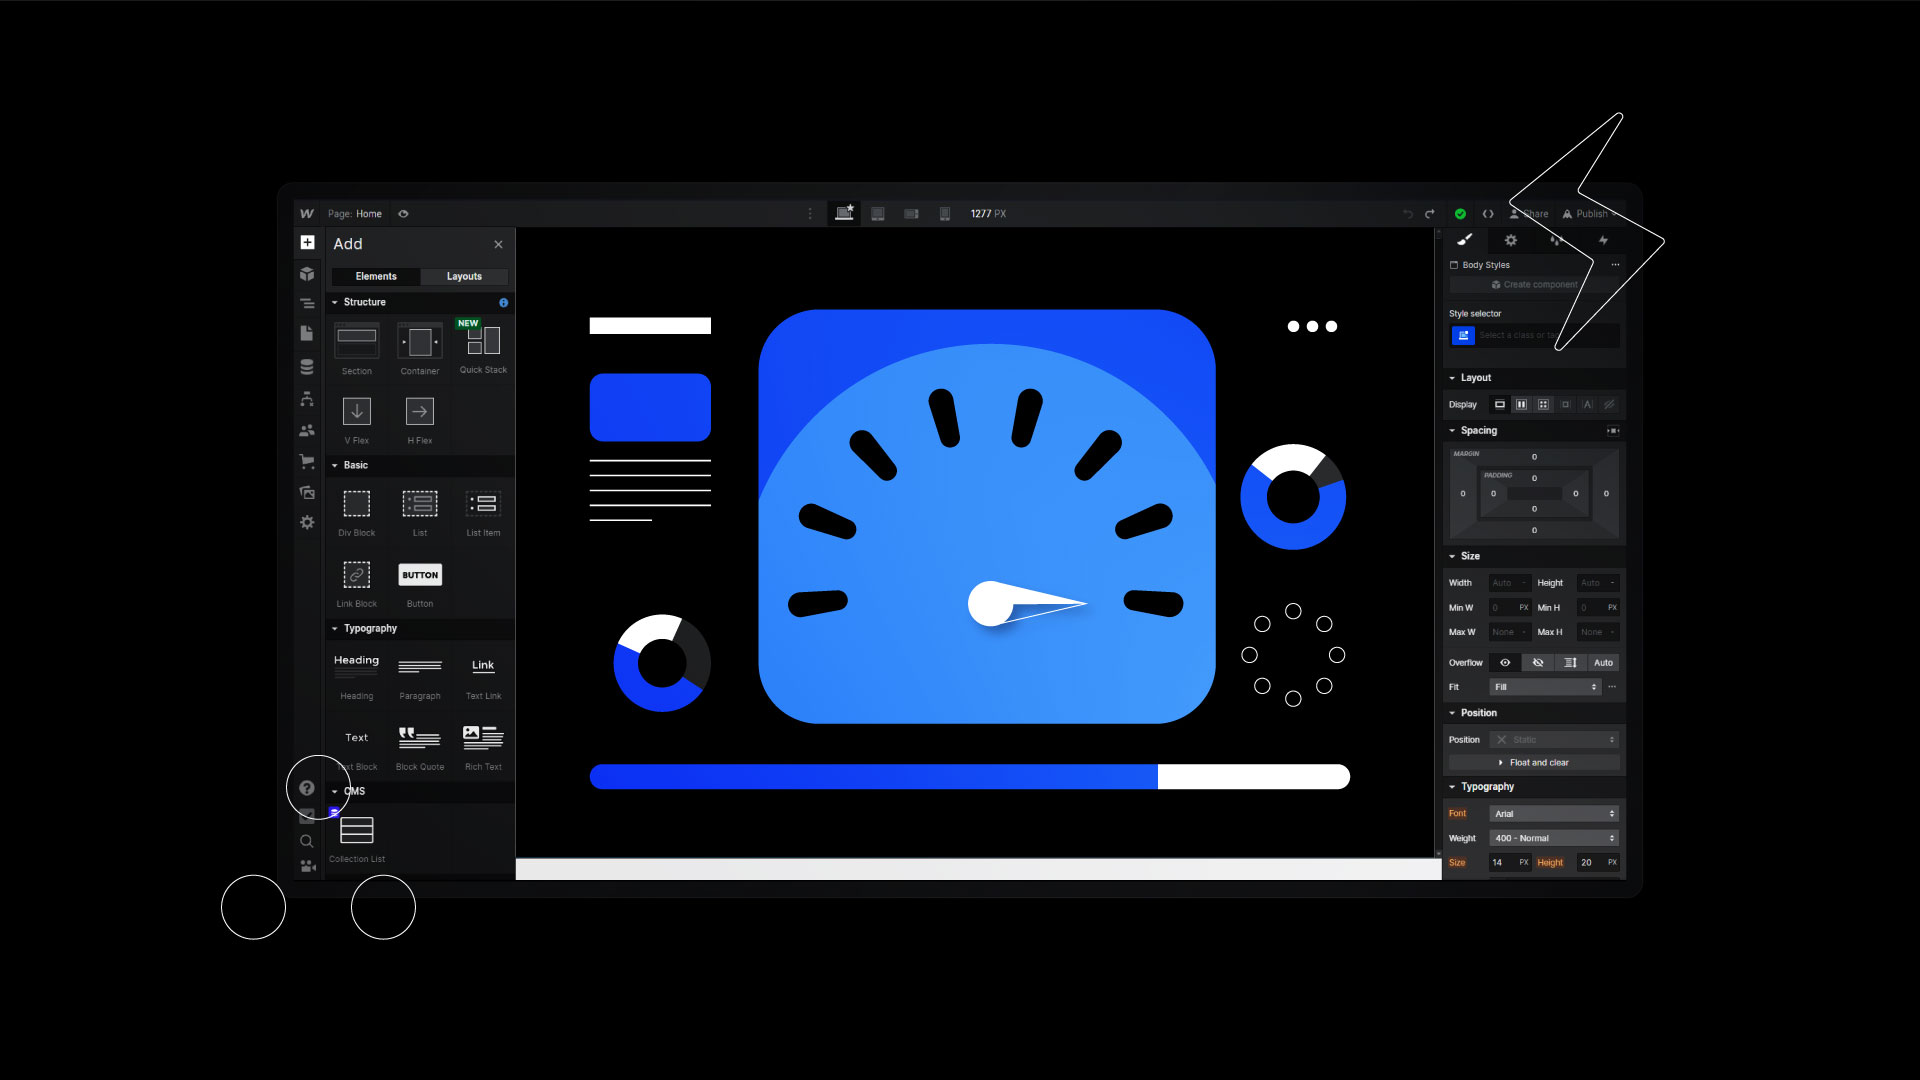Add a Quick Stack element
The width and height of the screenshot is (1920, 1080).
pos(483,348)
